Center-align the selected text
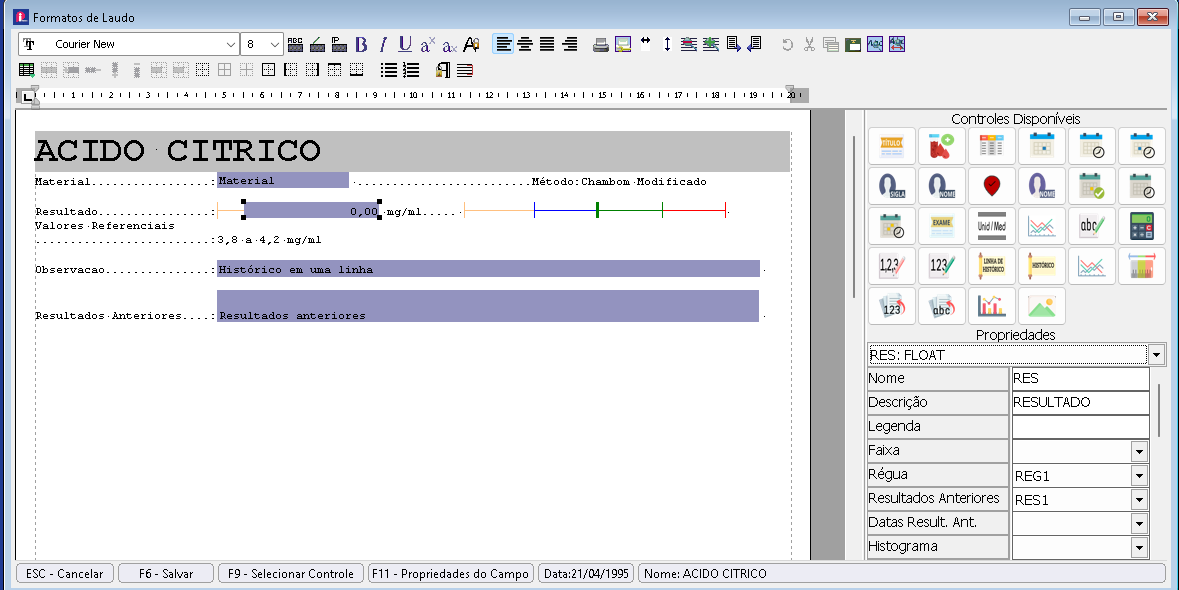The width and height of the screenshot is (1179, 590). (x=525, y=44)
